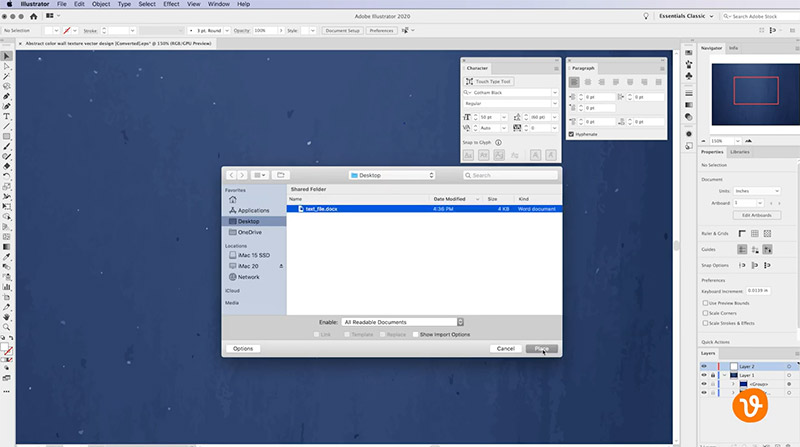This screenshot has width=800, height=447.
Task: Toggle visibility of Layer 2
Action: coord(704,366)
